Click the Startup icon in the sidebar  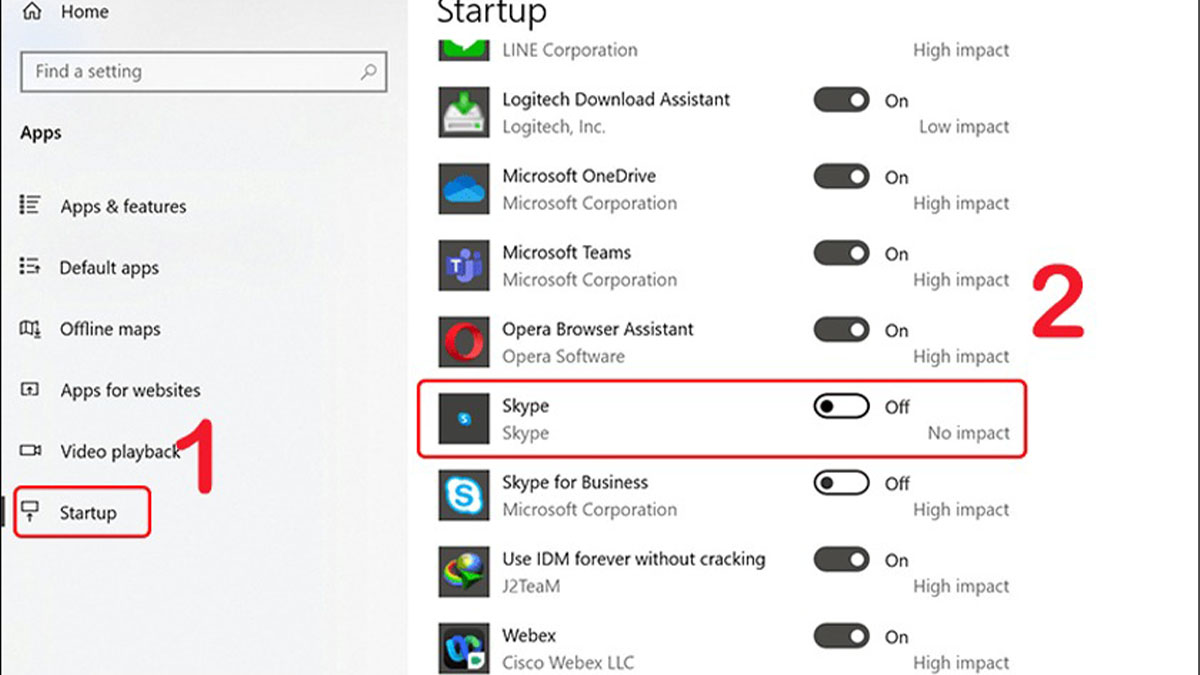point(31,512)
